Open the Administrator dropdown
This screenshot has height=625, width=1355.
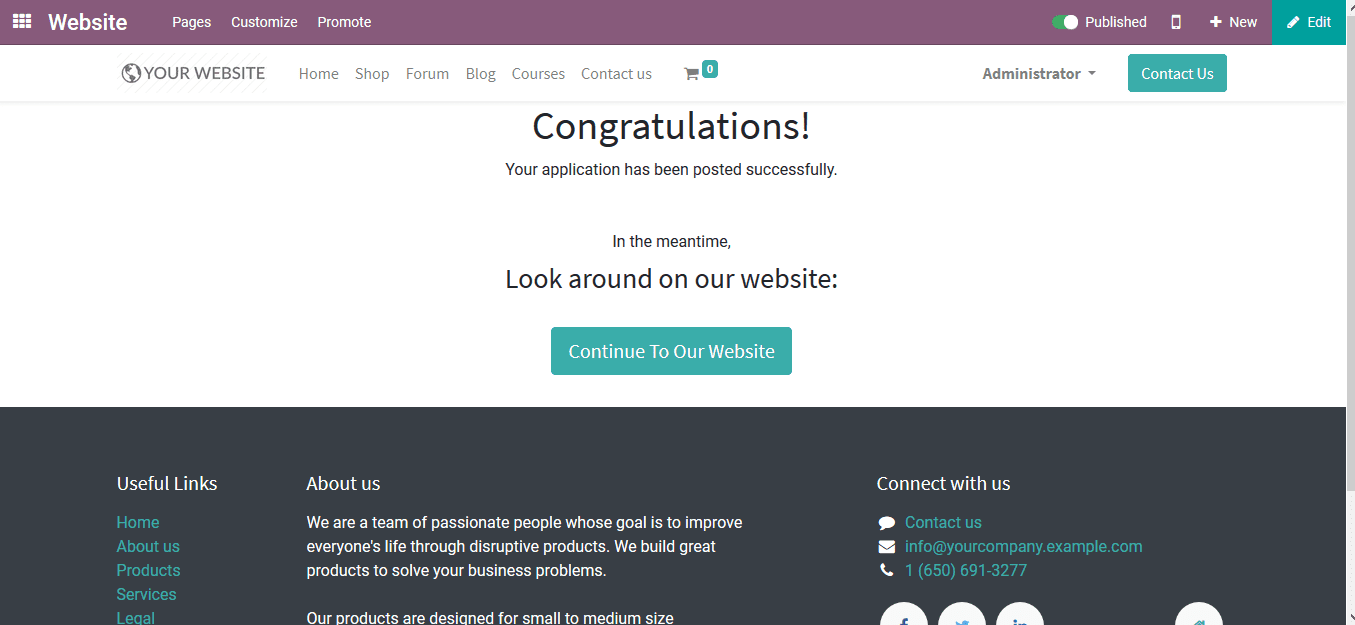[x=1037, y=72]
